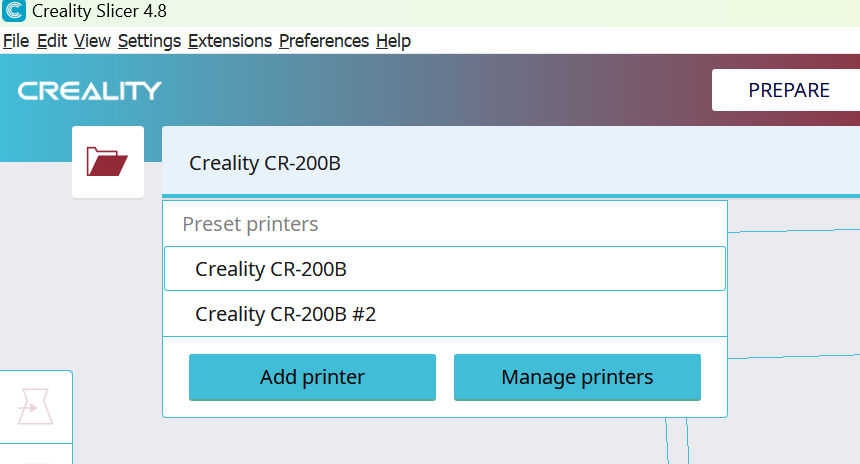Collapse the Creality CR-200B printer selector
Screen dimensions: 860x464
pos(511,162)
